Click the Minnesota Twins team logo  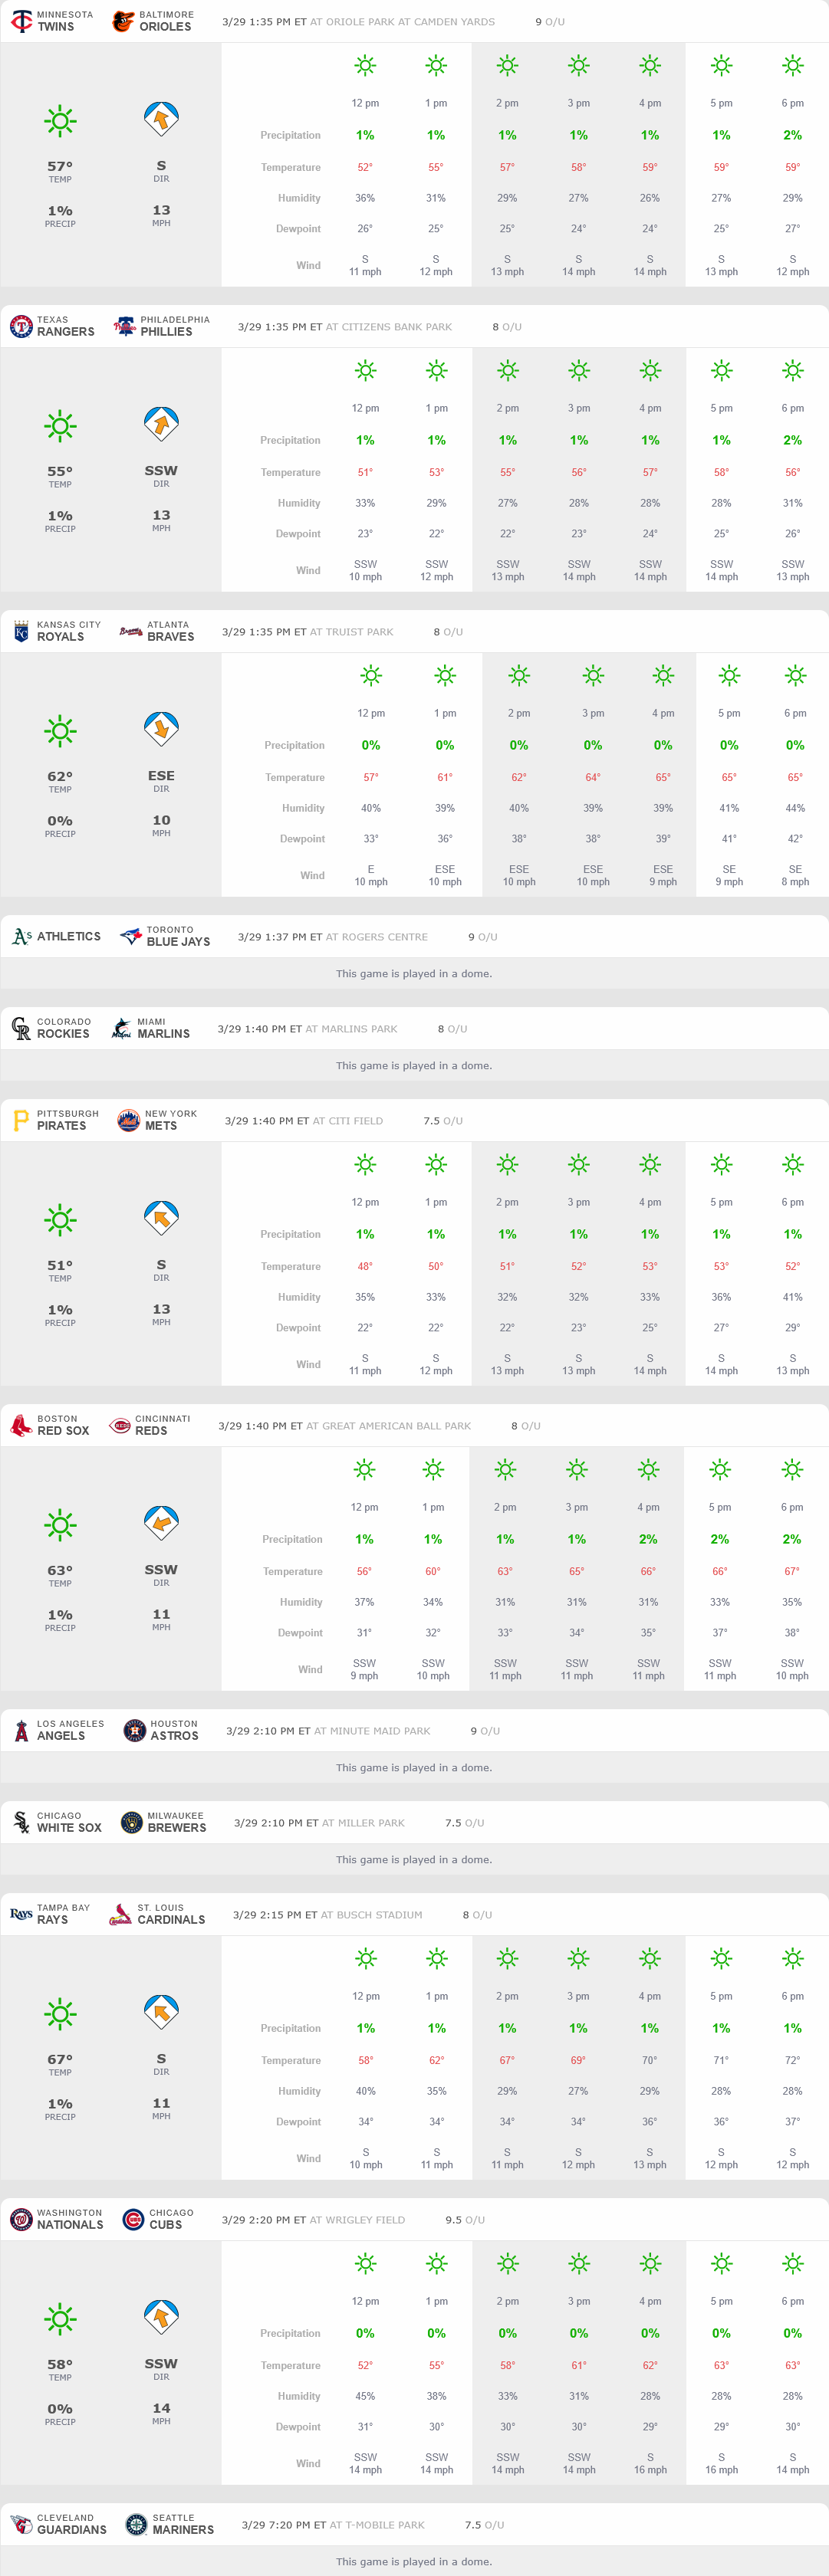coord(21,21)
